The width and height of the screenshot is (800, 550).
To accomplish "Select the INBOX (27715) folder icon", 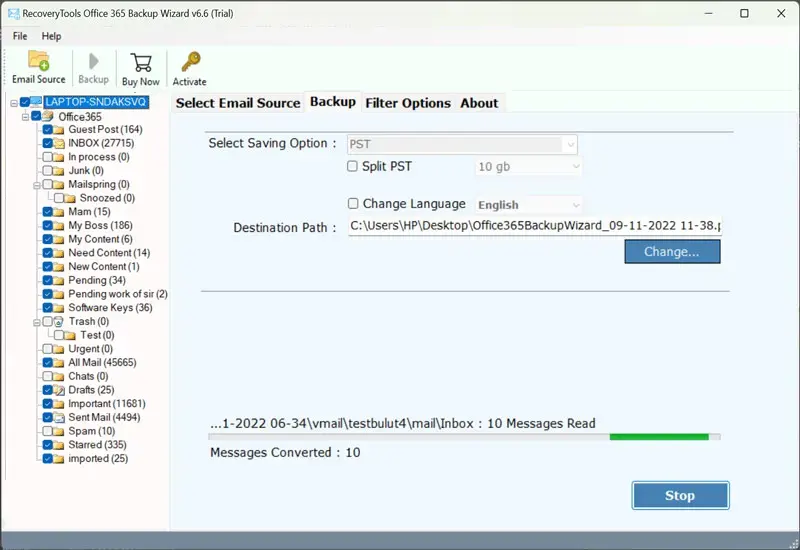I will [x=60, y=143].
